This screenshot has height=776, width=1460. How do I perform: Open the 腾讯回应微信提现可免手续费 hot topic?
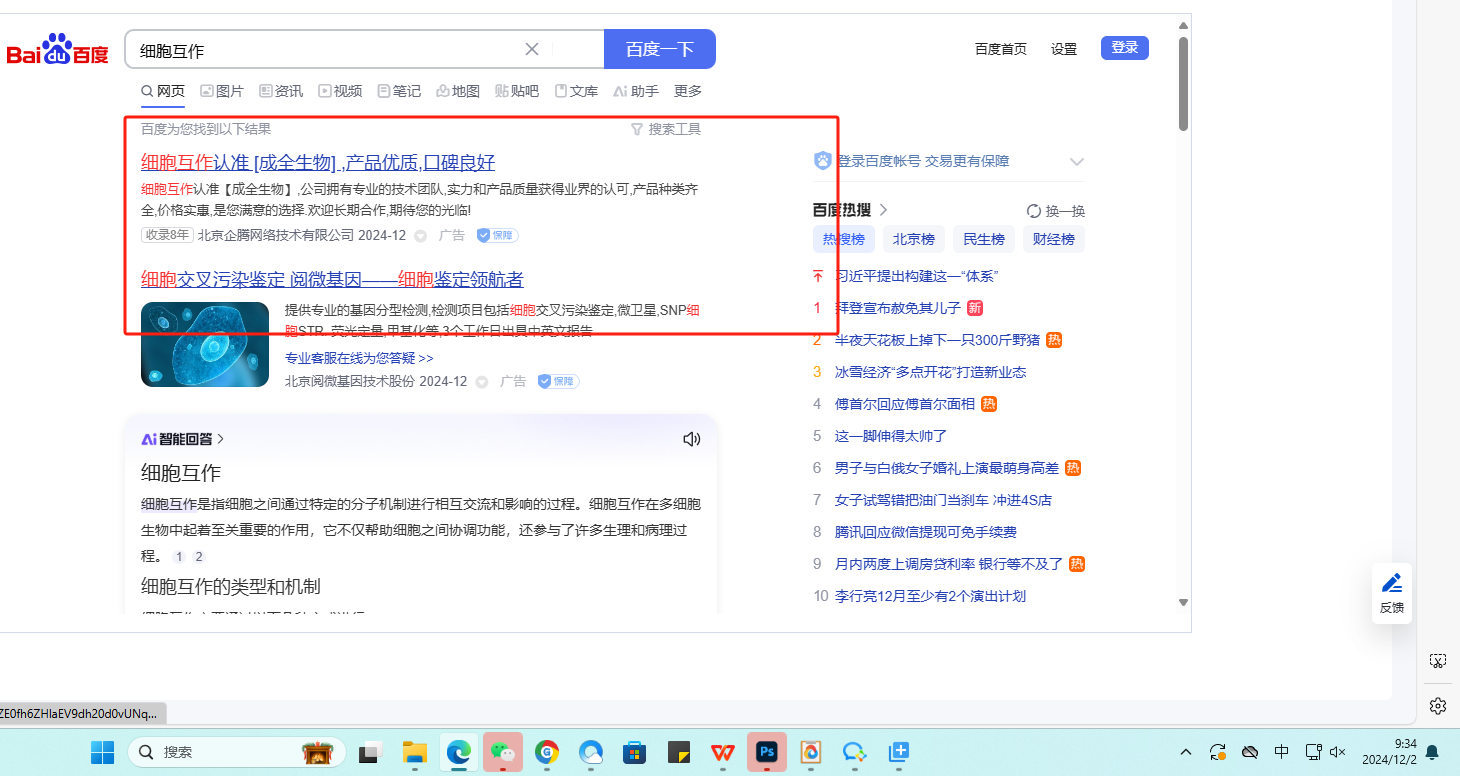(925, 532)
